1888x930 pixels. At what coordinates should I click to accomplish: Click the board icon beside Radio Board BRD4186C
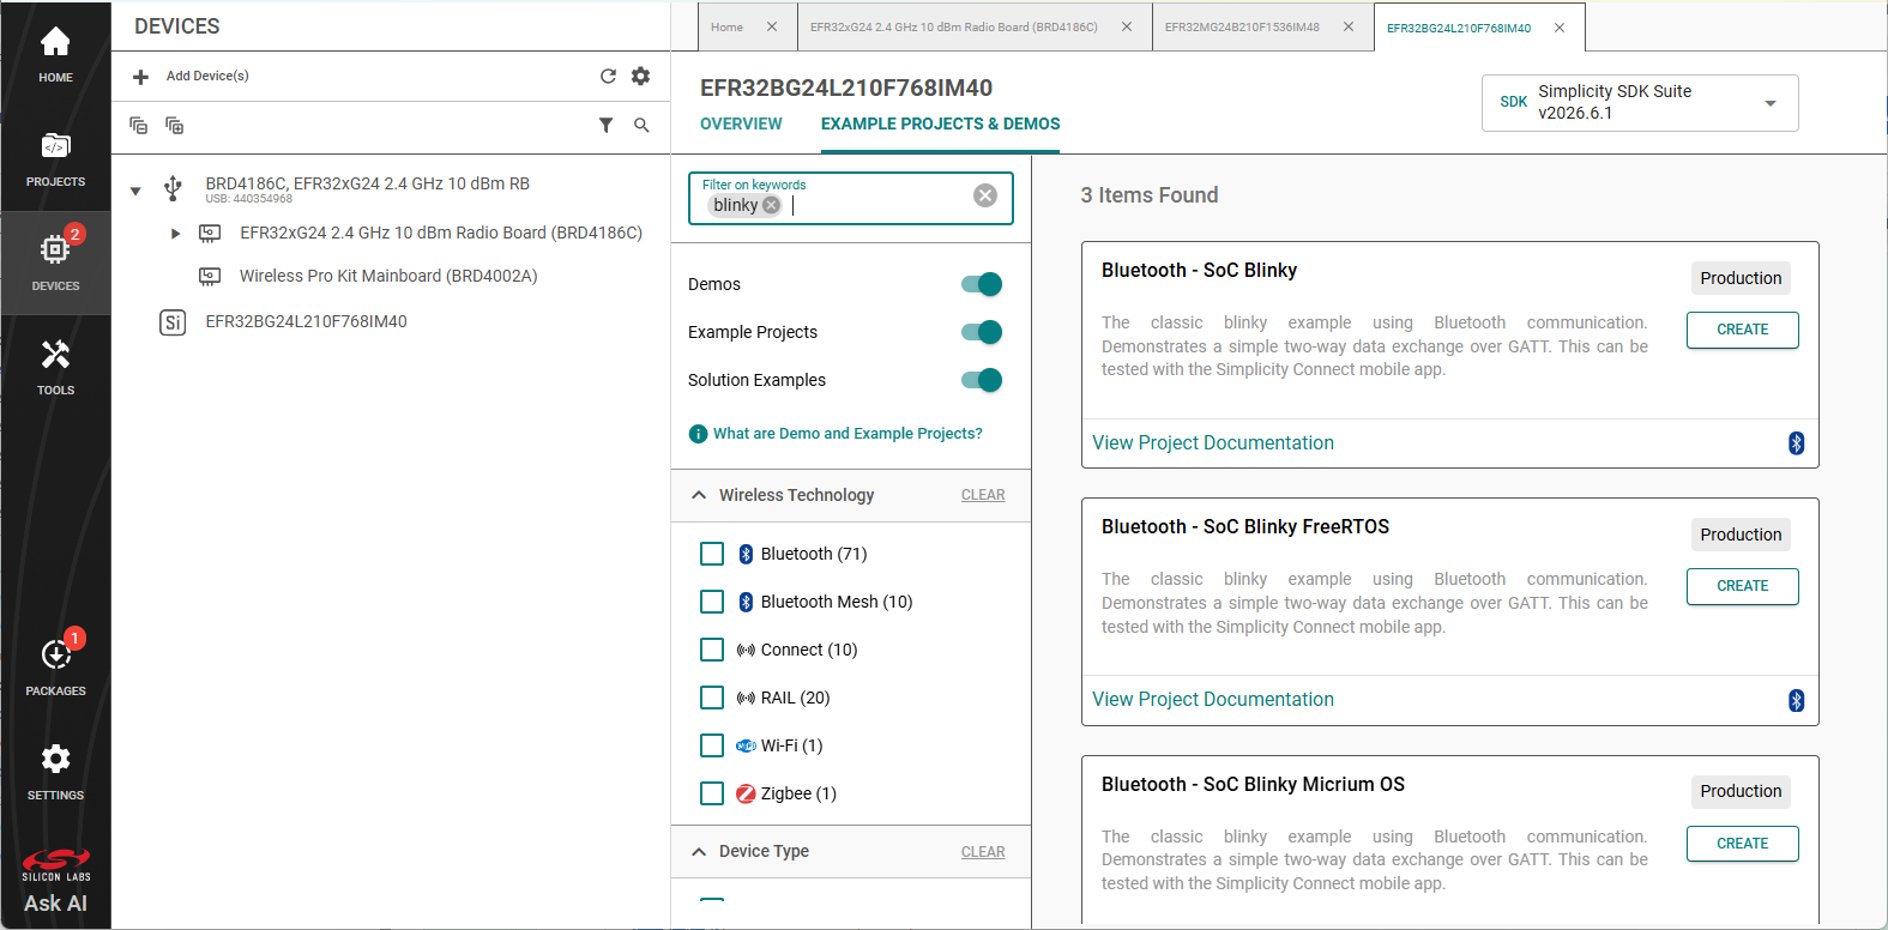(x=209, y=233)
